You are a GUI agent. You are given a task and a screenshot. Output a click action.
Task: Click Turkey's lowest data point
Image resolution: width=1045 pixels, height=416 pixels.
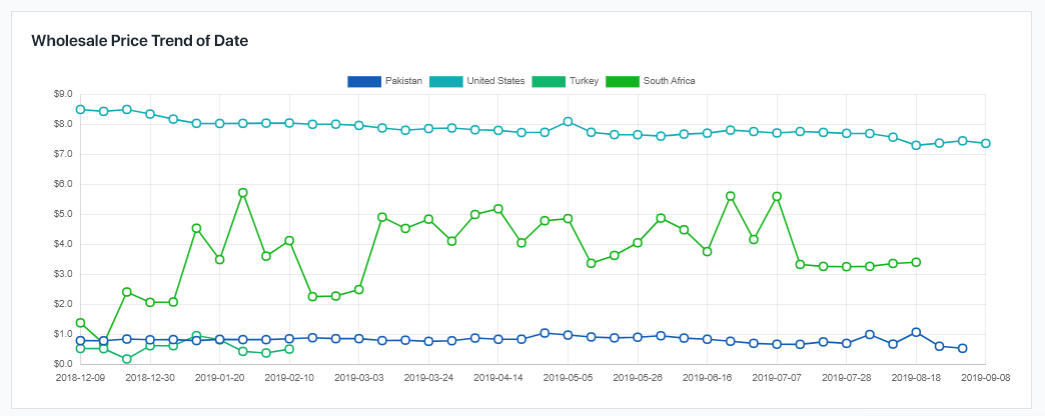point(127,359)
